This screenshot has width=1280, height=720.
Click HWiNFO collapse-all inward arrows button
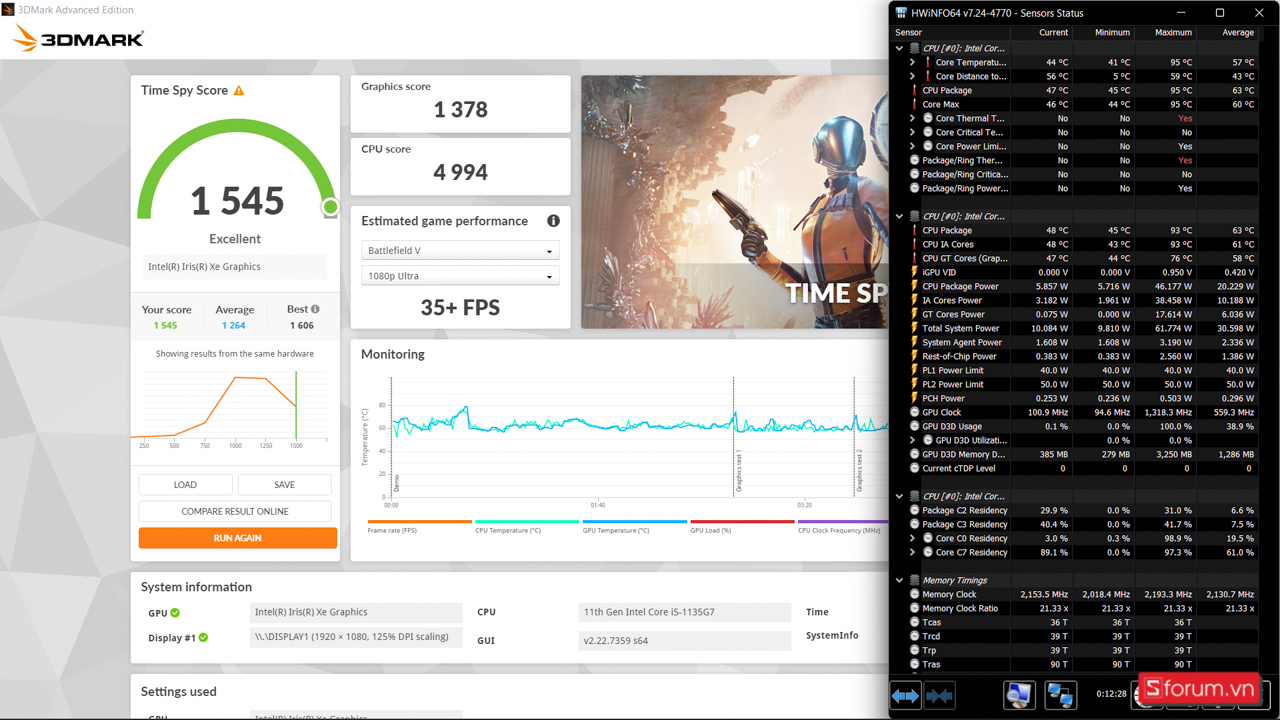click(x=939, y=695)
